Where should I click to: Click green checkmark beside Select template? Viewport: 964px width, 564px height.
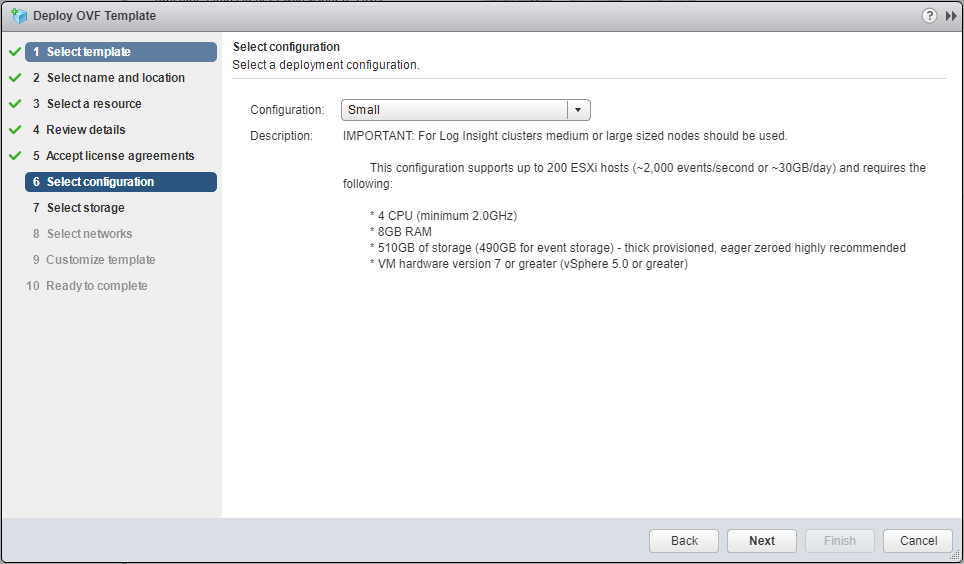coord(15,52)
